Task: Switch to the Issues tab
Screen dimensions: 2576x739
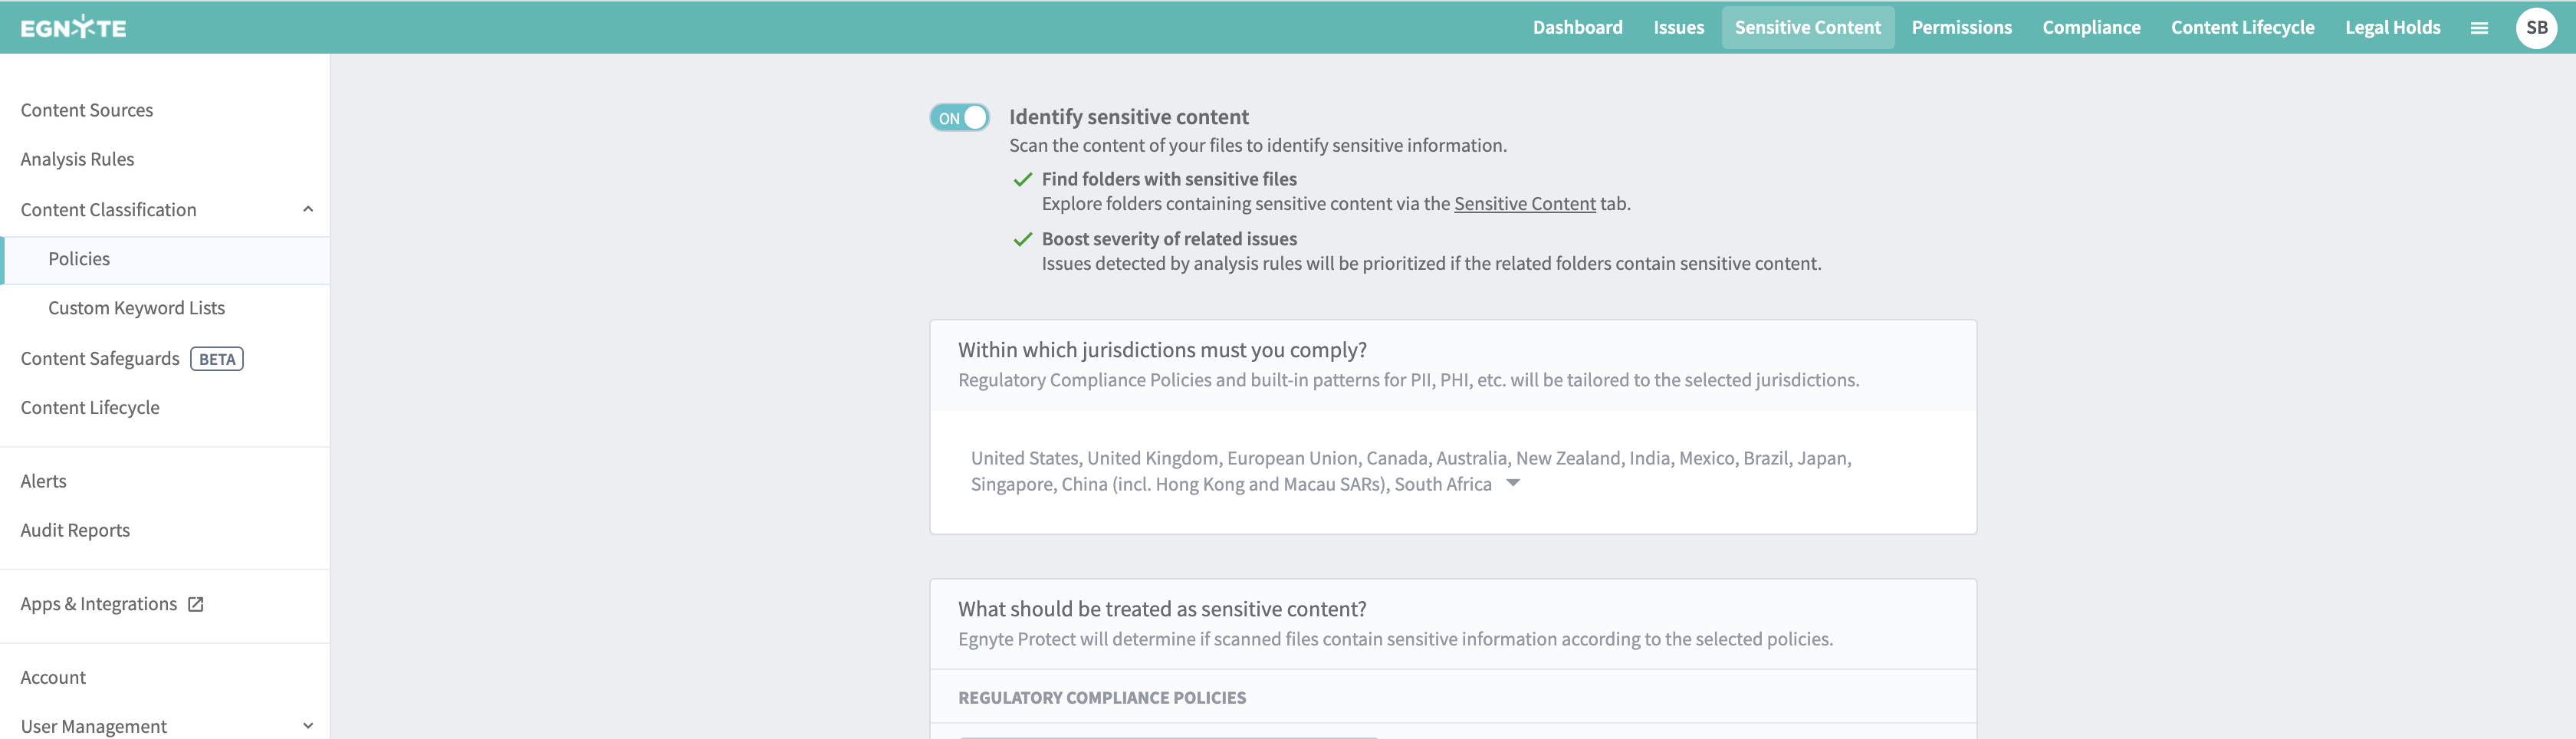Action: point(1678,28)
